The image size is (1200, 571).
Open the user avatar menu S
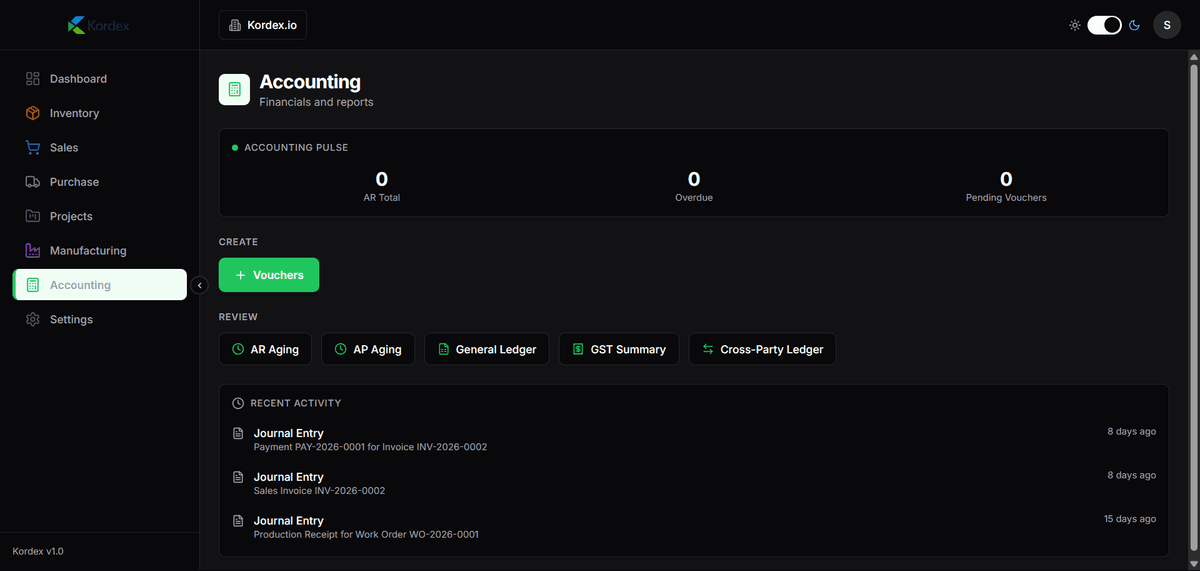coord(1167,25)
